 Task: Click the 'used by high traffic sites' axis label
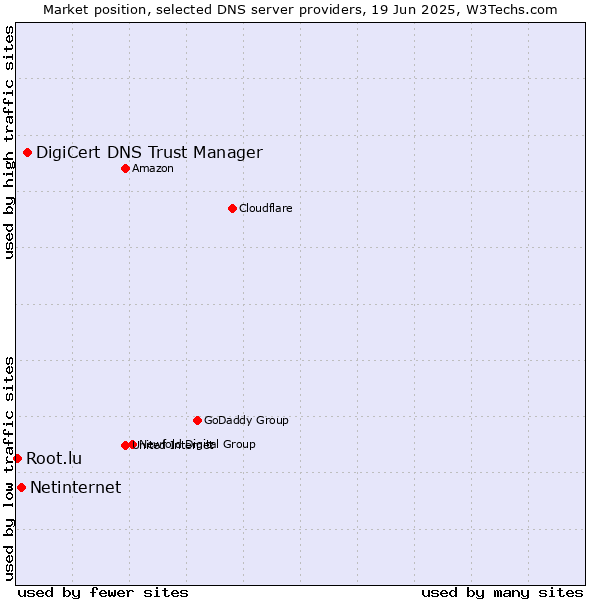tap(9, 142)
